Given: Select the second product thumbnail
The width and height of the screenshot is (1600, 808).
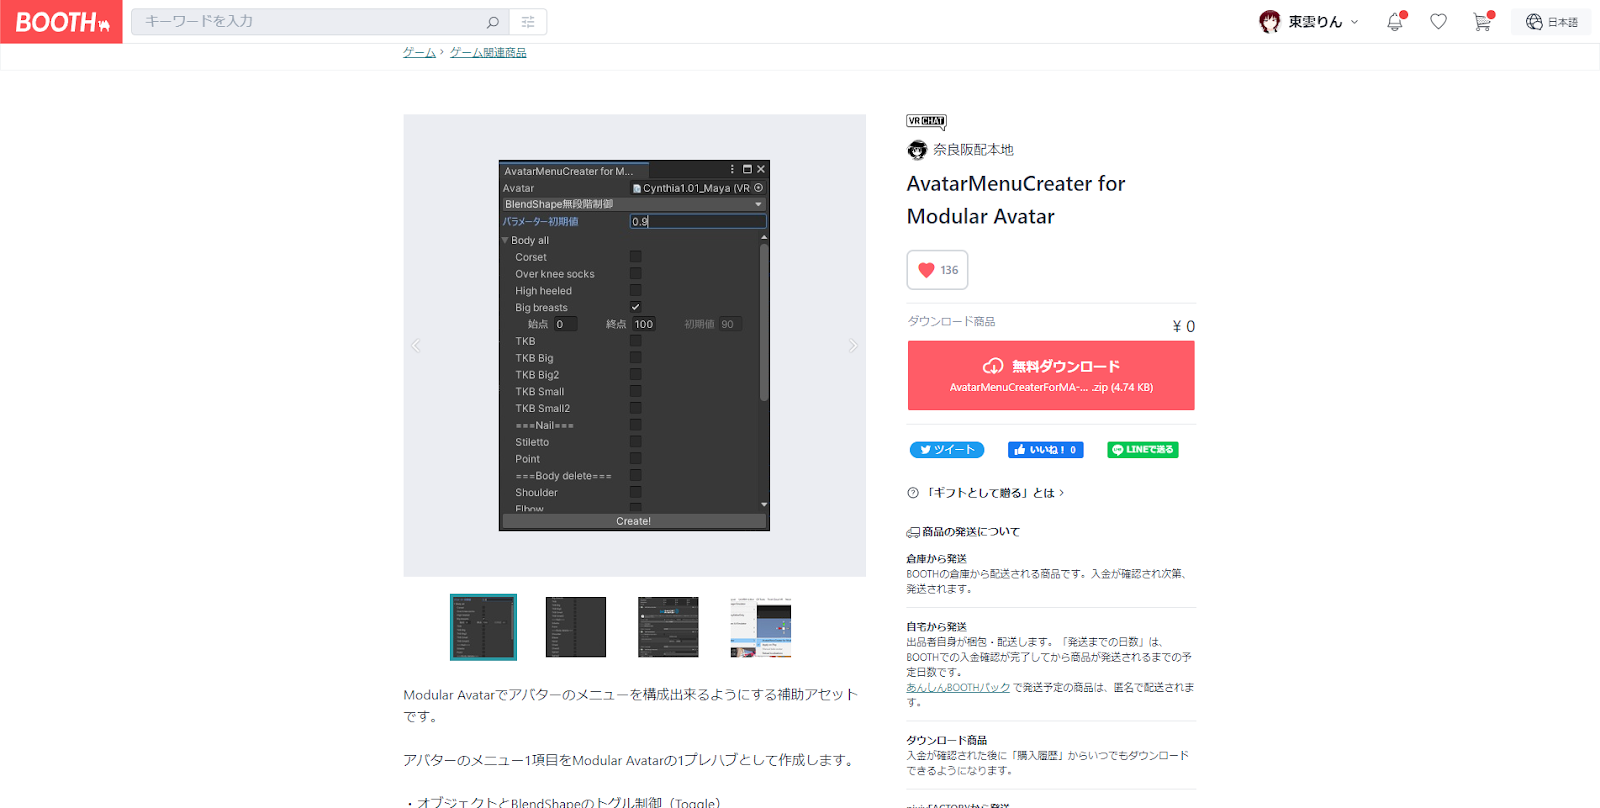Looking at the screenshot, I should (x=576, y=627).
